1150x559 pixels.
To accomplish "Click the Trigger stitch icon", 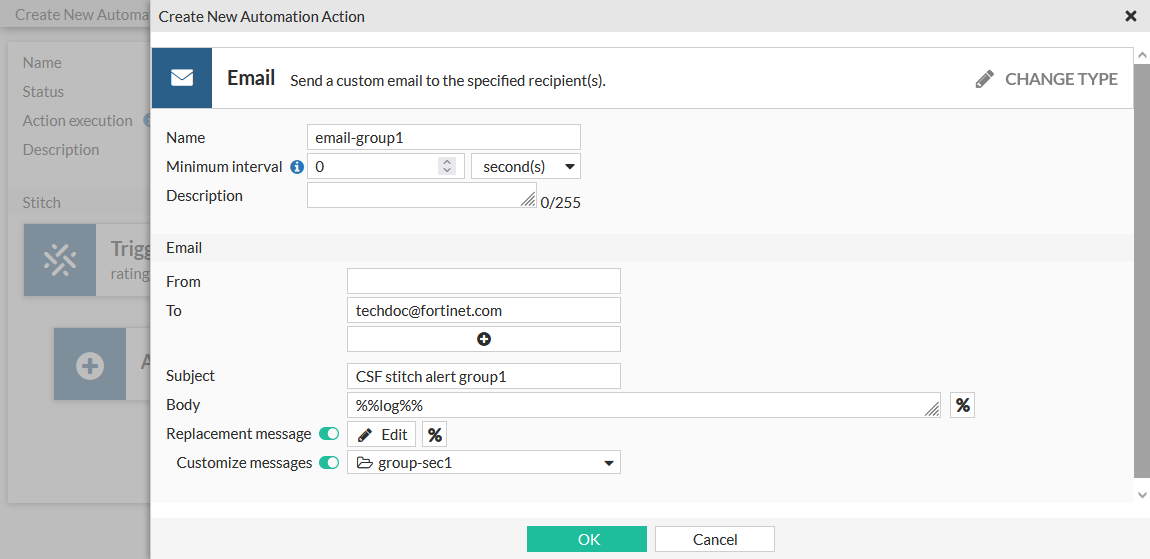I will click(60, 260).
